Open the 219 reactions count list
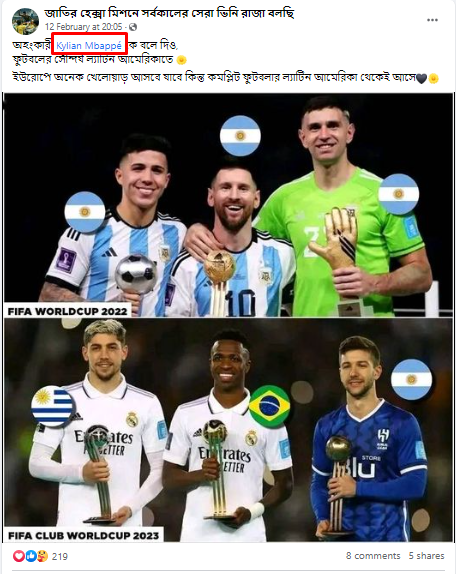The image size is (456, 574). [60, 556]
